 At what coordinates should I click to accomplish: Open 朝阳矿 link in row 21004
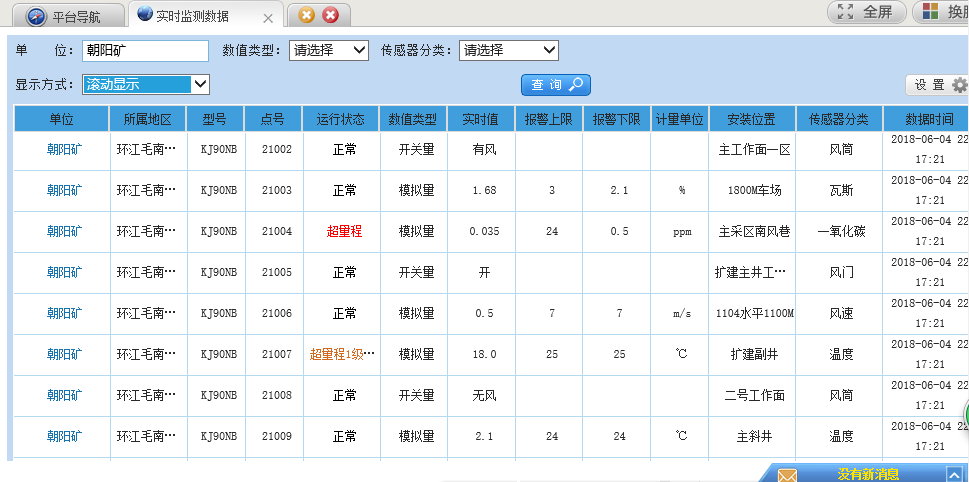(64, 231)
